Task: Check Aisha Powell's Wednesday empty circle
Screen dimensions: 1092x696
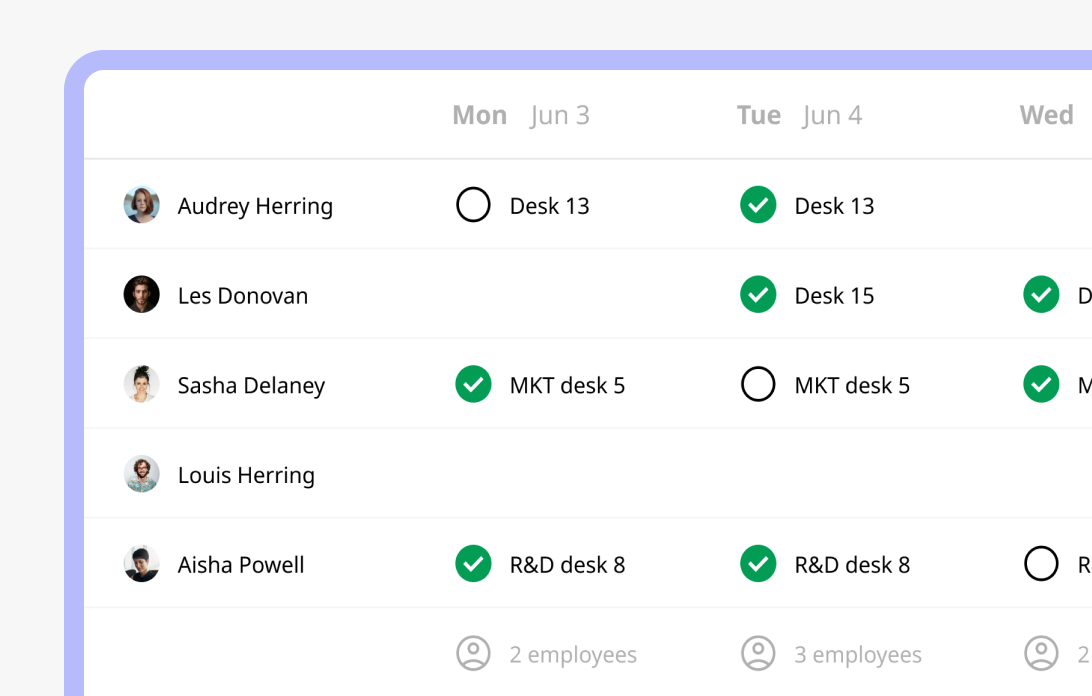Action: tap(1042, 564)
